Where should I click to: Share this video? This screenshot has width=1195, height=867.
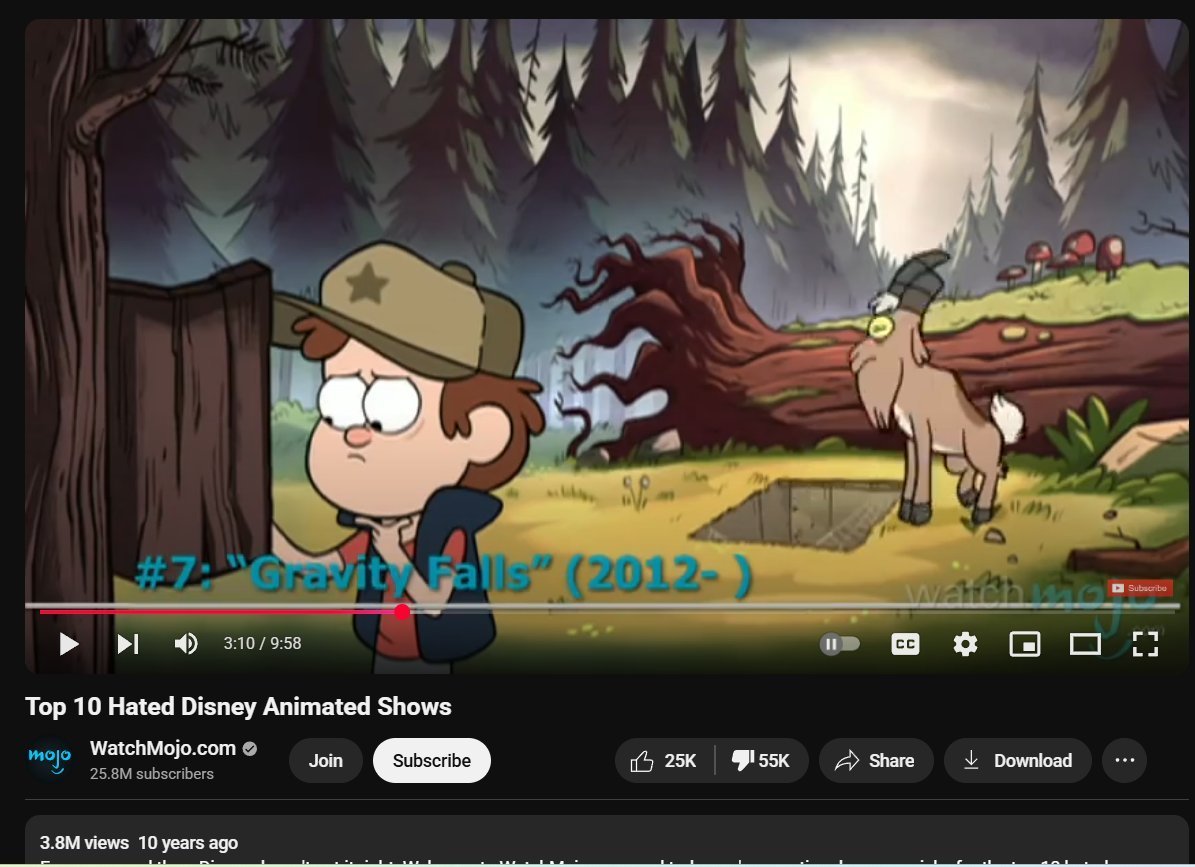point(876,760)
